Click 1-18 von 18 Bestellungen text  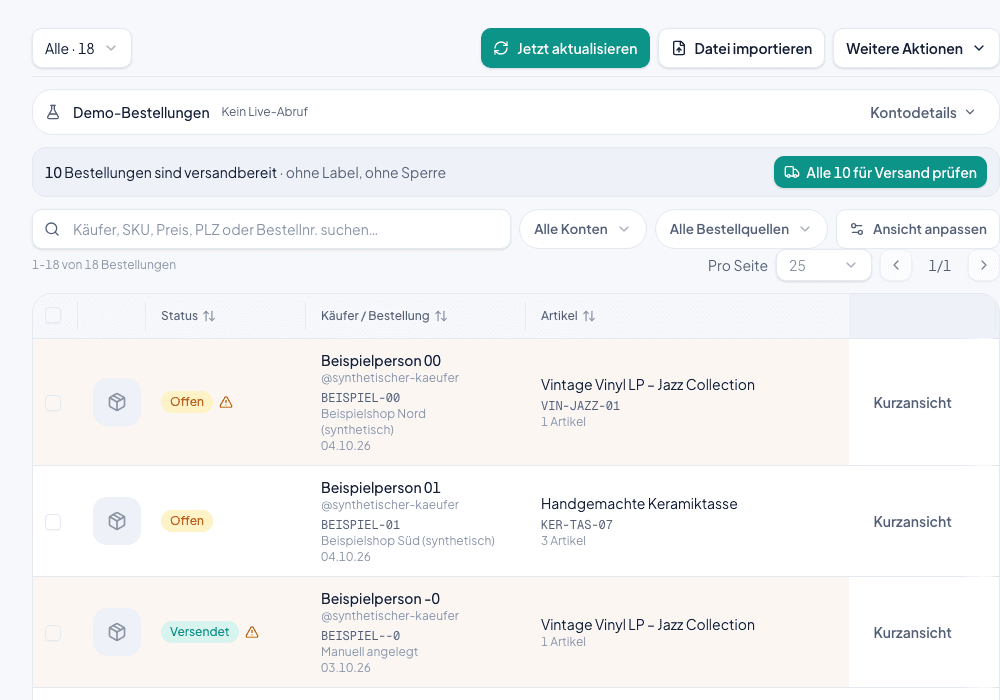104,265
